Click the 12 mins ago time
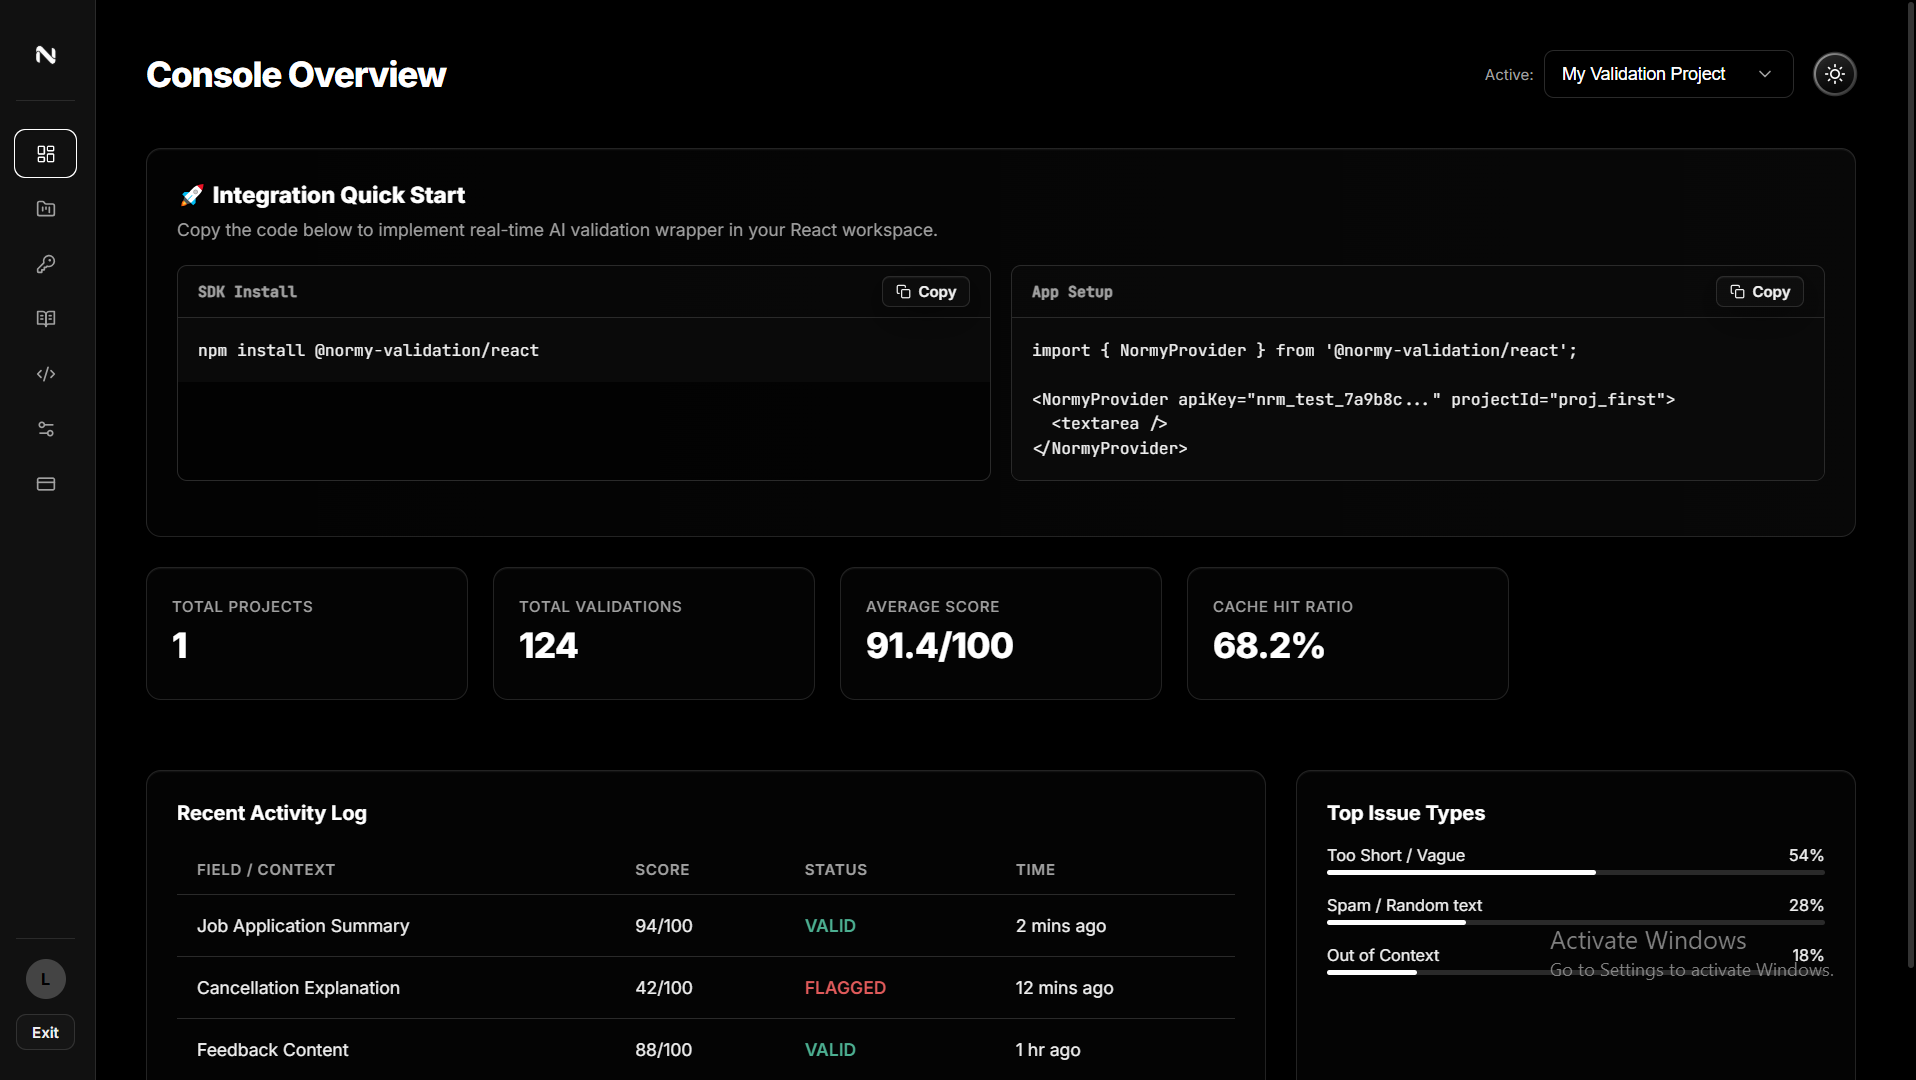The width and height of the screenshot is (1916, 1080). tap(1064, 988)
